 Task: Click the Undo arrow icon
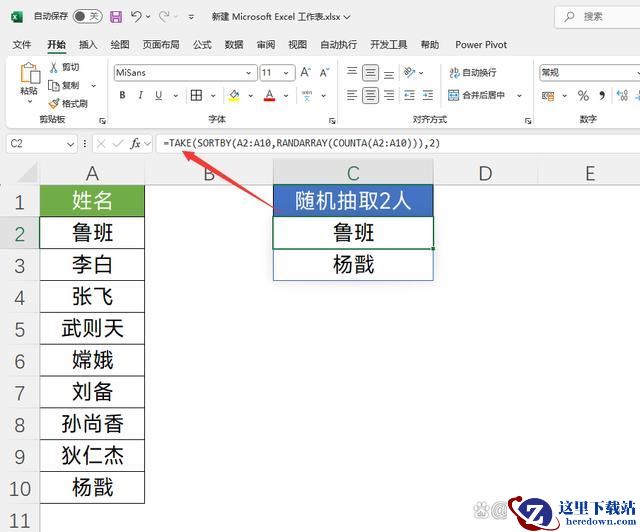[x=136, y=16]
